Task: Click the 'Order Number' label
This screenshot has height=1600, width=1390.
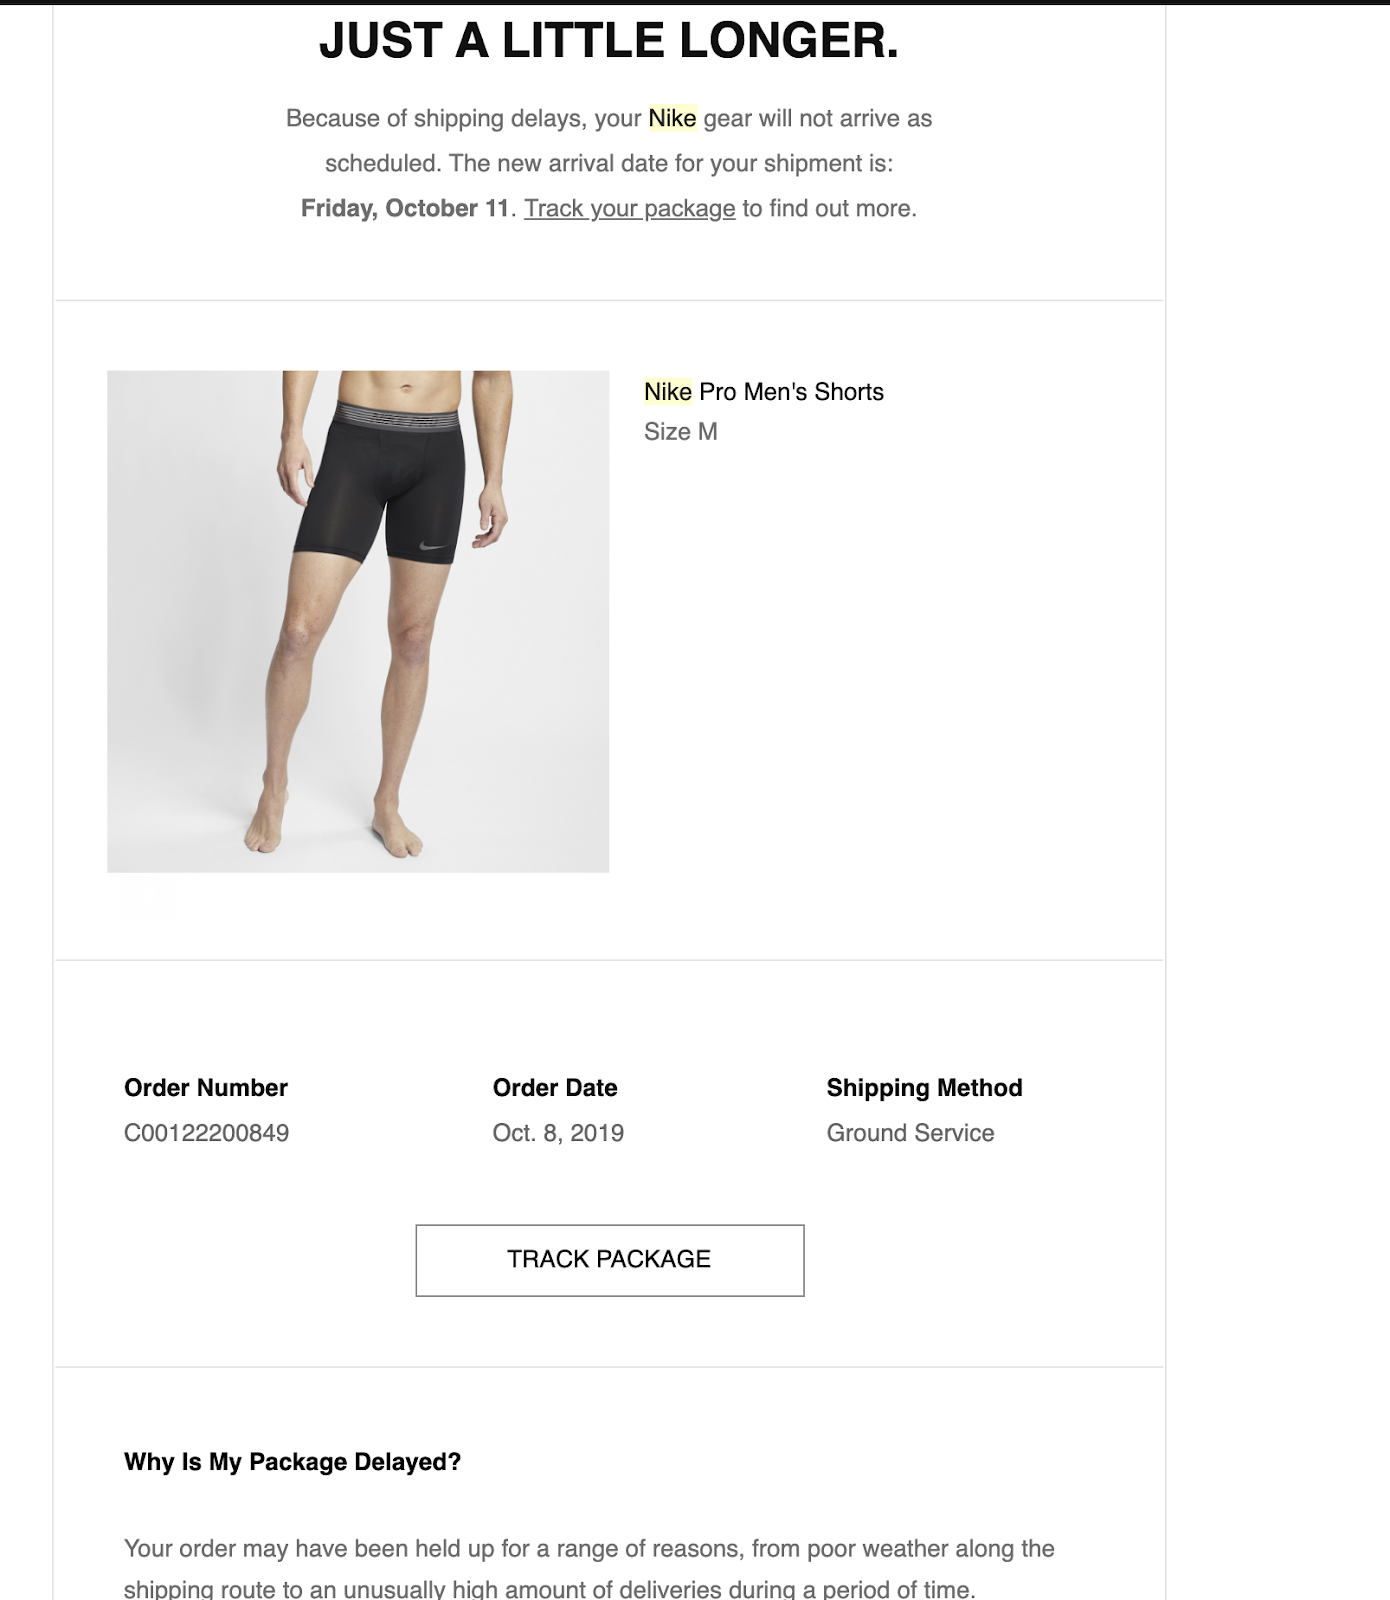Action: 206,1088
